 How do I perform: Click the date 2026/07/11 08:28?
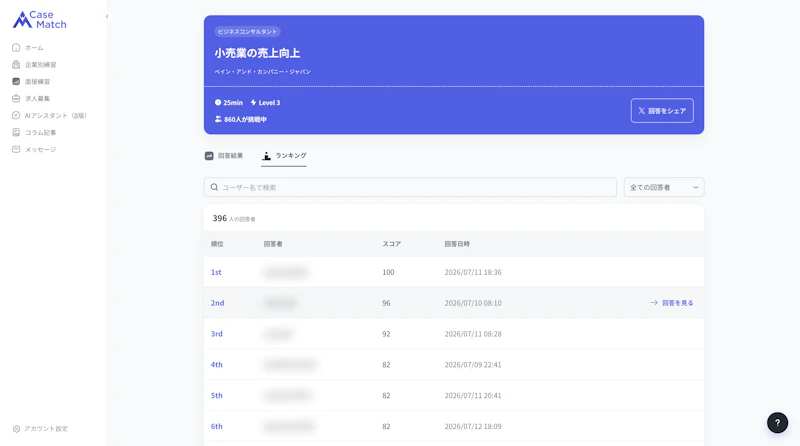pyautogui.click(x=473, y=334)
